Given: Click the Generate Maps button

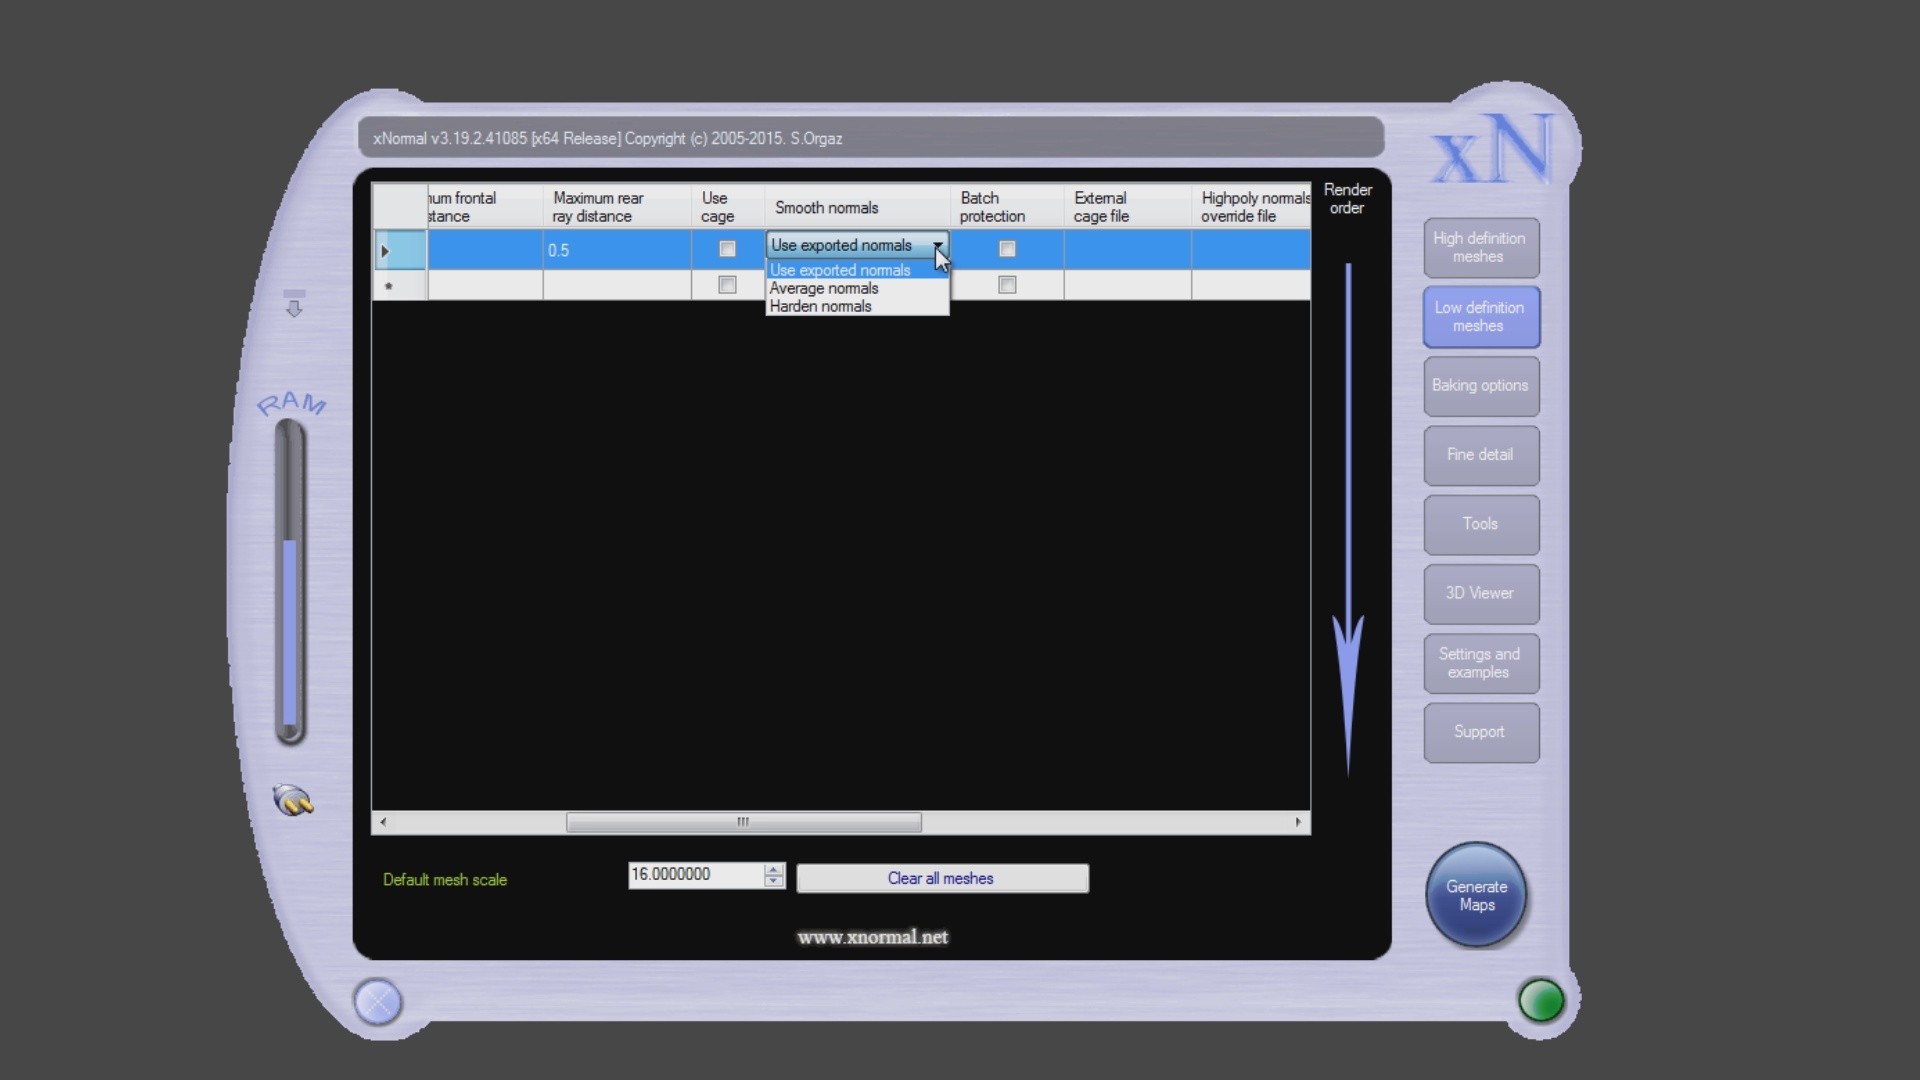Looking at the screenshot, I should (1476, 895).
